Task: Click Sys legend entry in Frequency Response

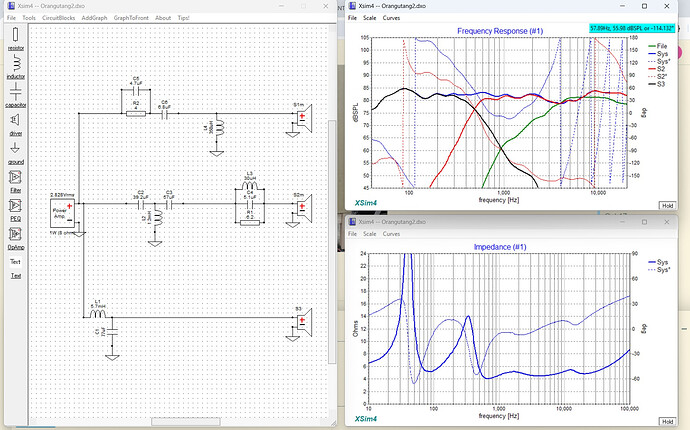Action: 658,54
